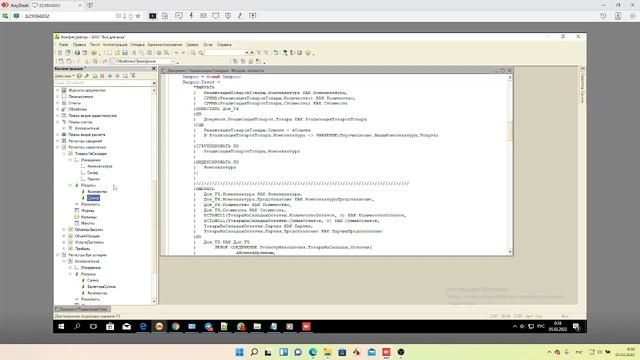The width and height of the screenshot is (640, 360).
Task: Click the AnyDesk session recording icon
Action: click(x=253, y=16)
